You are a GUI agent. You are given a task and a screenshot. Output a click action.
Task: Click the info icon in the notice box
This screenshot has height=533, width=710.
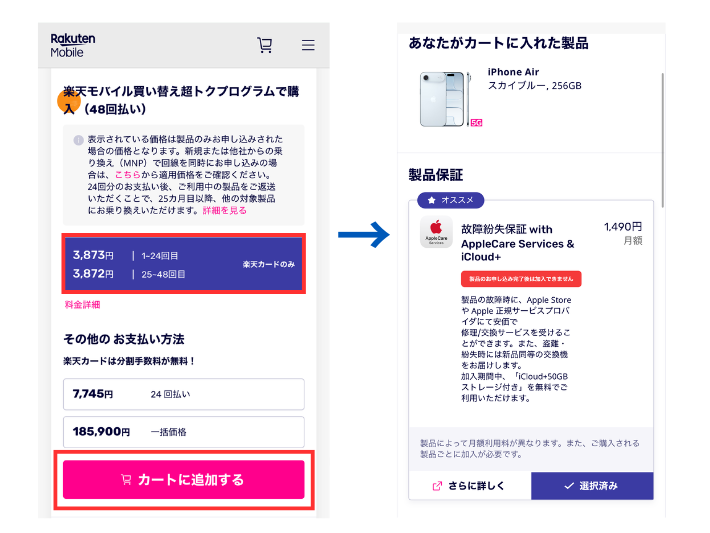click(x=78, y=140)
